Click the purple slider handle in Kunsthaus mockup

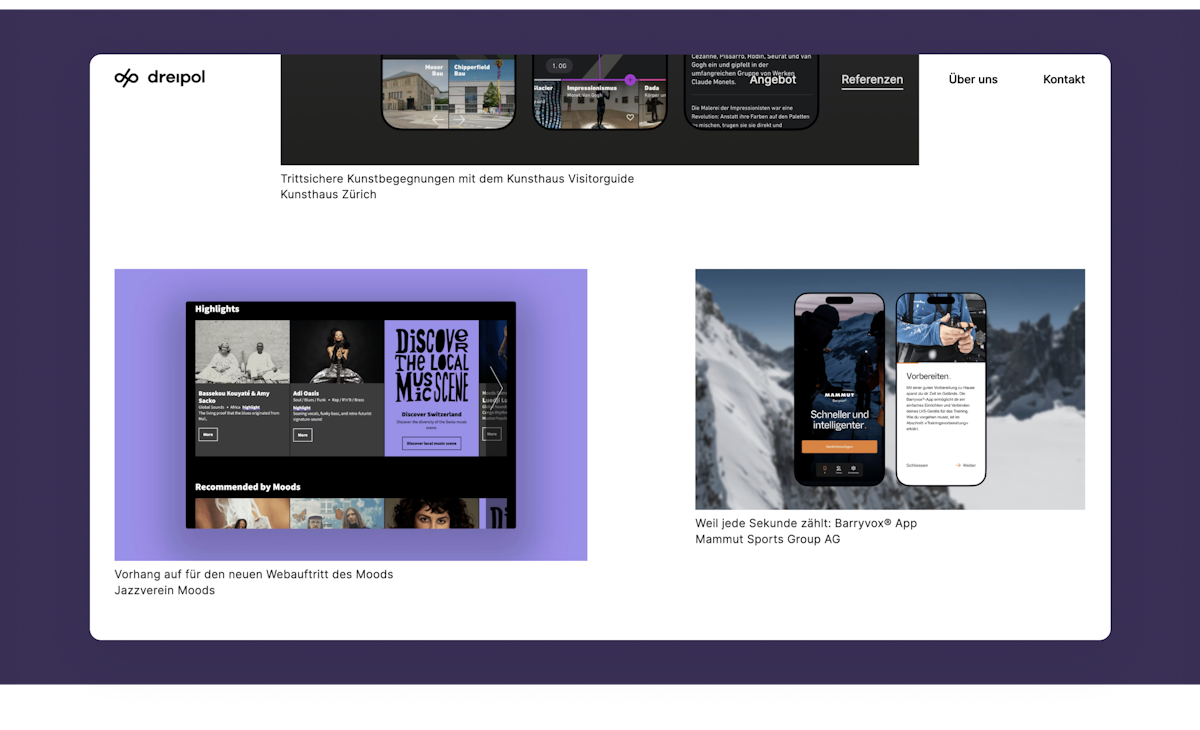[x=630, y=80]
